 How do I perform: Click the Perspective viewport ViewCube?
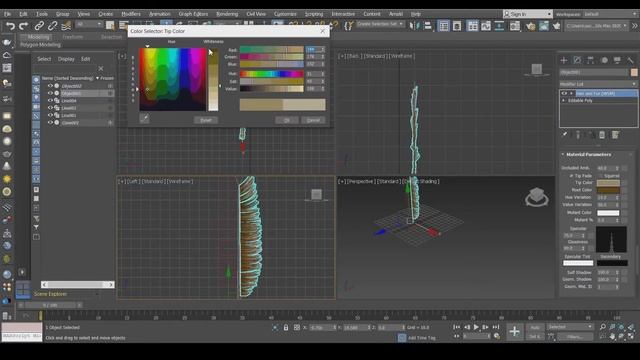click(x=537, y=198)
